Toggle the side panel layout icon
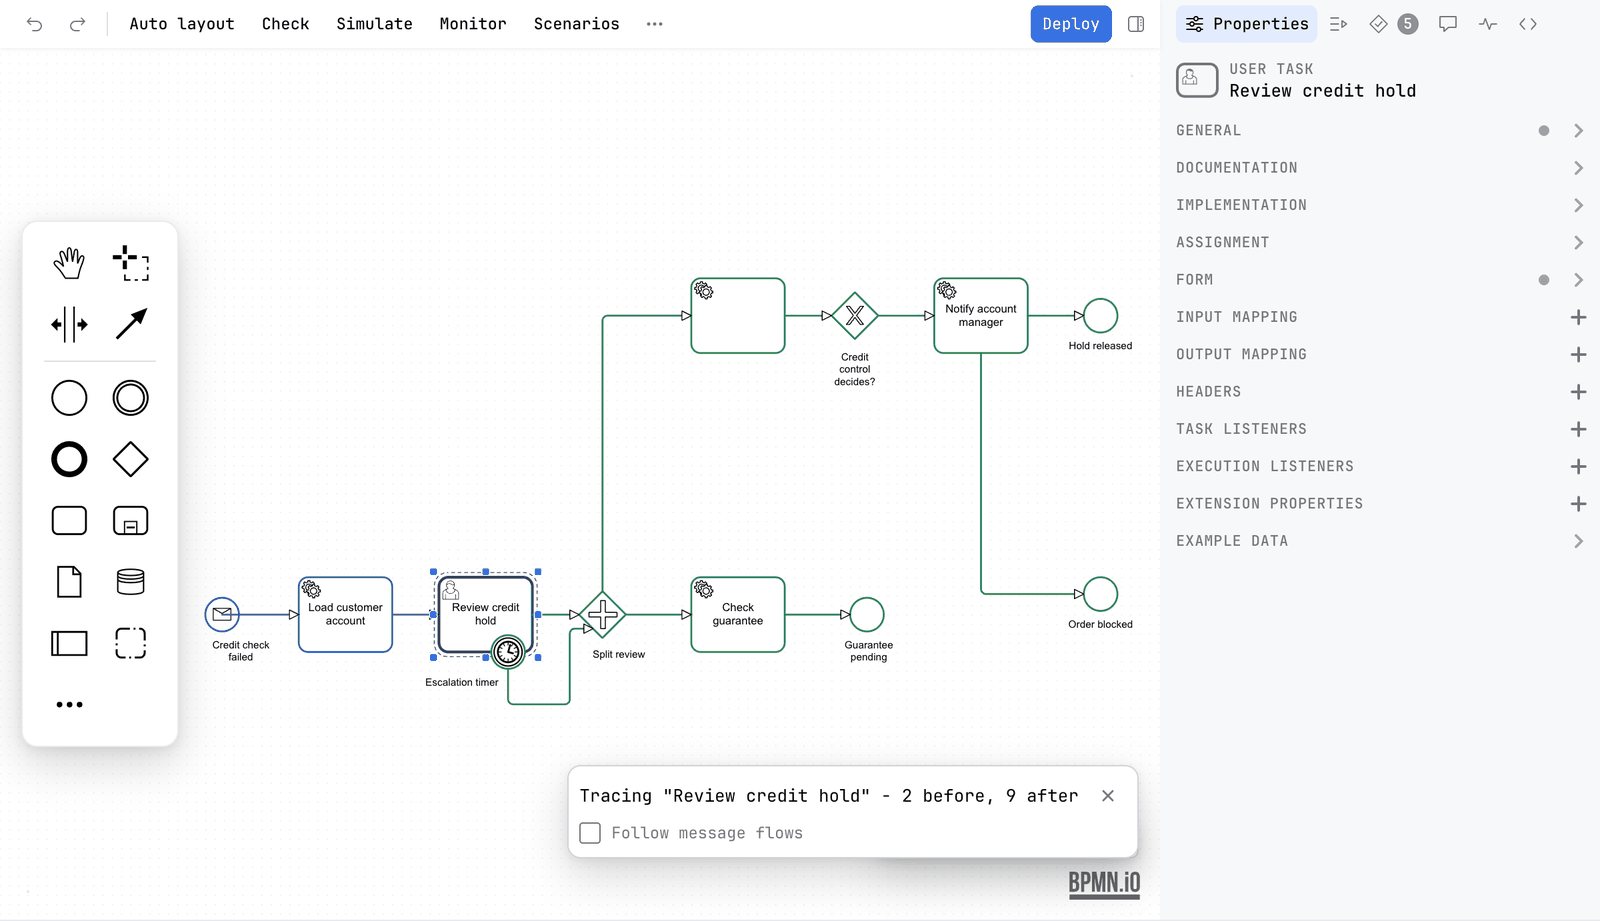 (x=1136, y=24)
